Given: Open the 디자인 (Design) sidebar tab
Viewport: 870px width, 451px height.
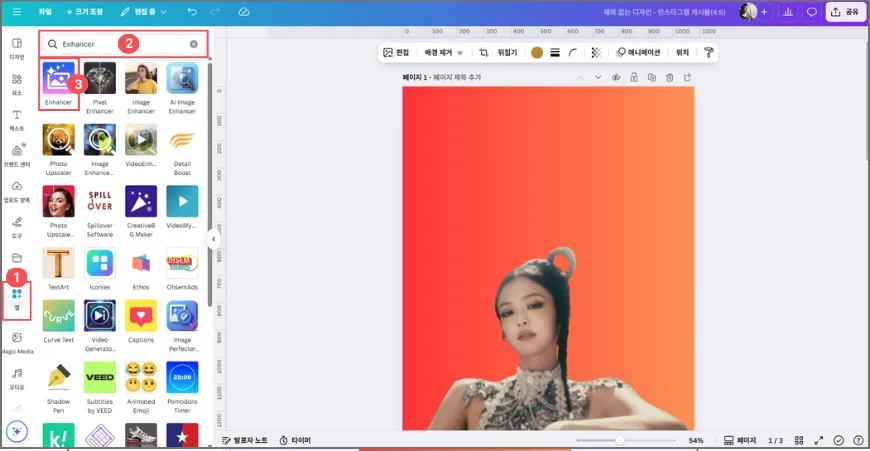Looking at the screenshot, I should [17, 48].
